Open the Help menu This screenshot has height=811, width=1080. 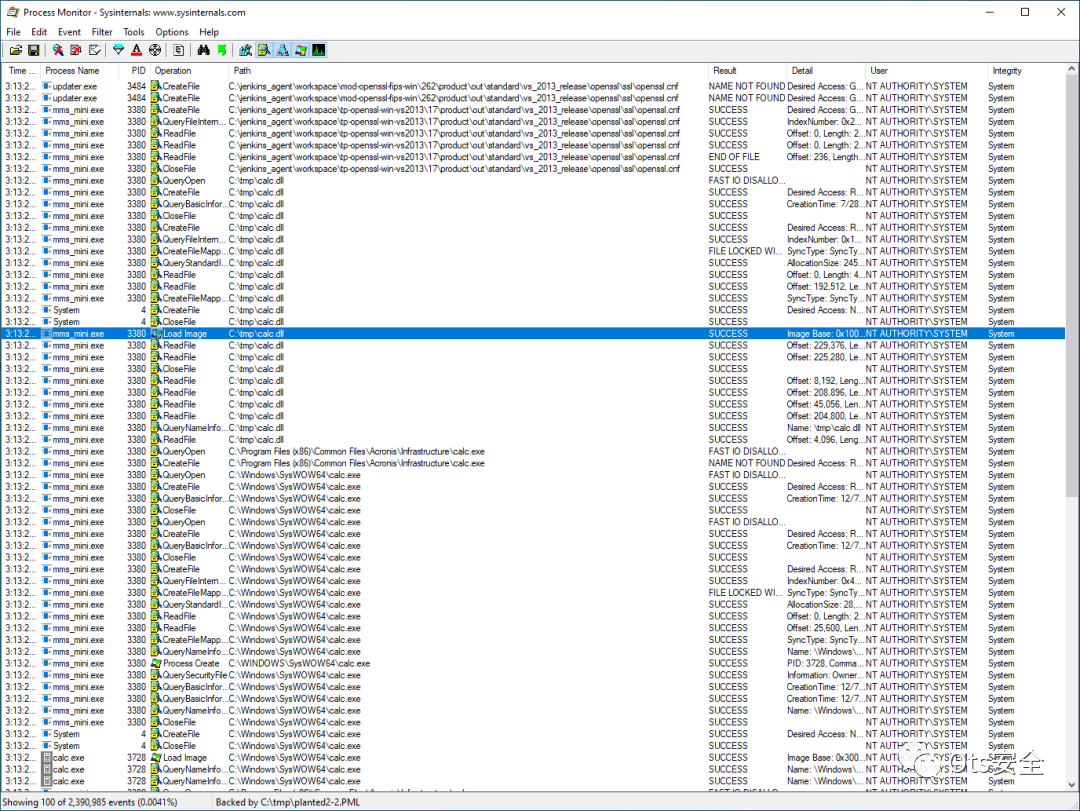coord(209,32)
